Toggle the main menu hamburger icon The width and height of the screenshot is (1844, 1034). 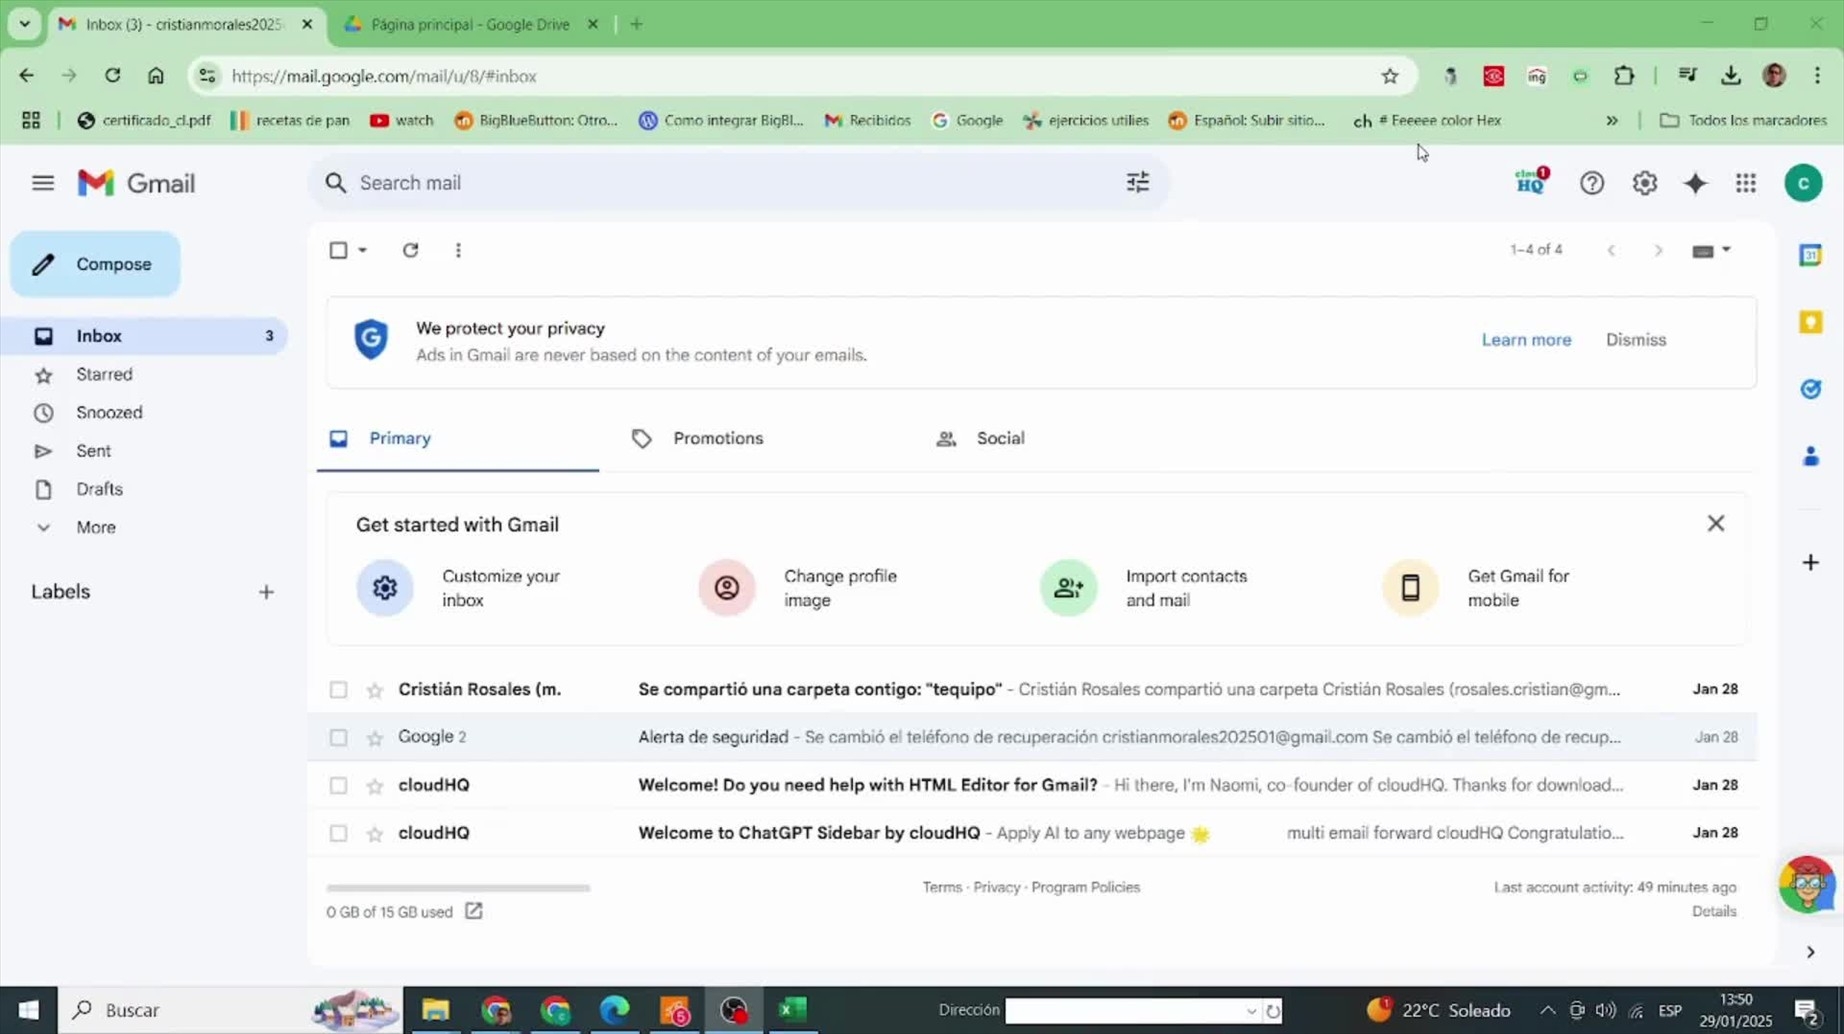[x=43, y=183]
